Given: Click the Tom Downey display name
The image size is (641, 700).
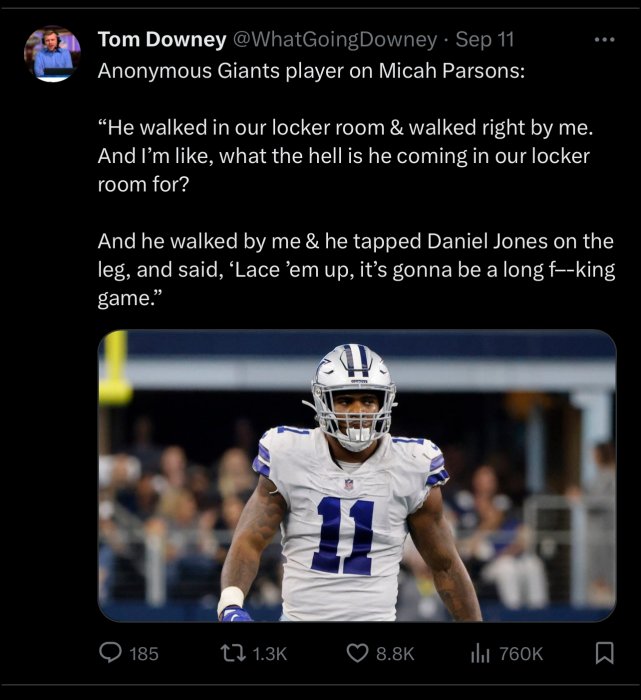Looking at the screenshot, I should point(161,40).
